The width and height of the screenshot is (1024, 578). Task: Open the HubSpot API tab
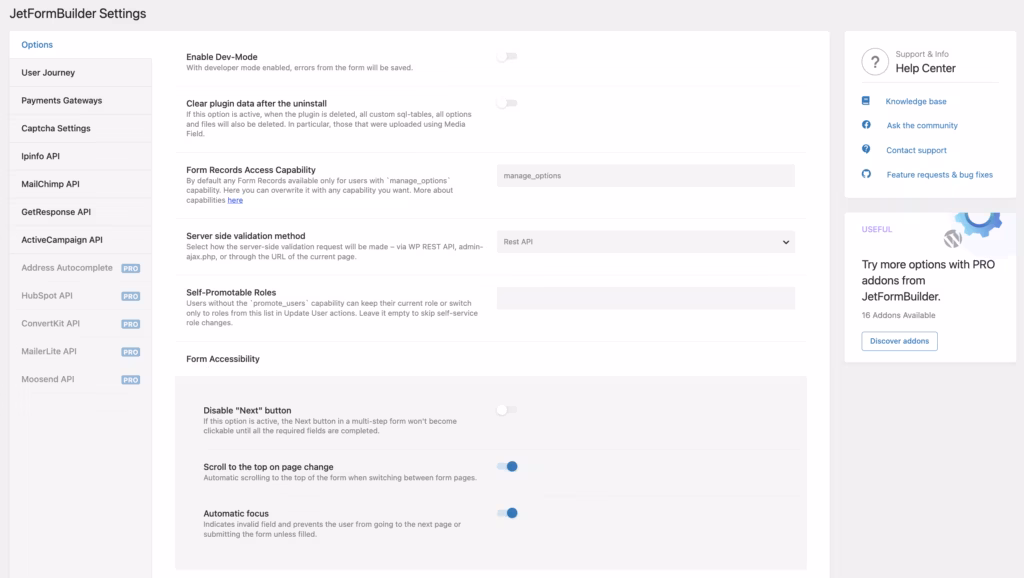tap(80, 296)
